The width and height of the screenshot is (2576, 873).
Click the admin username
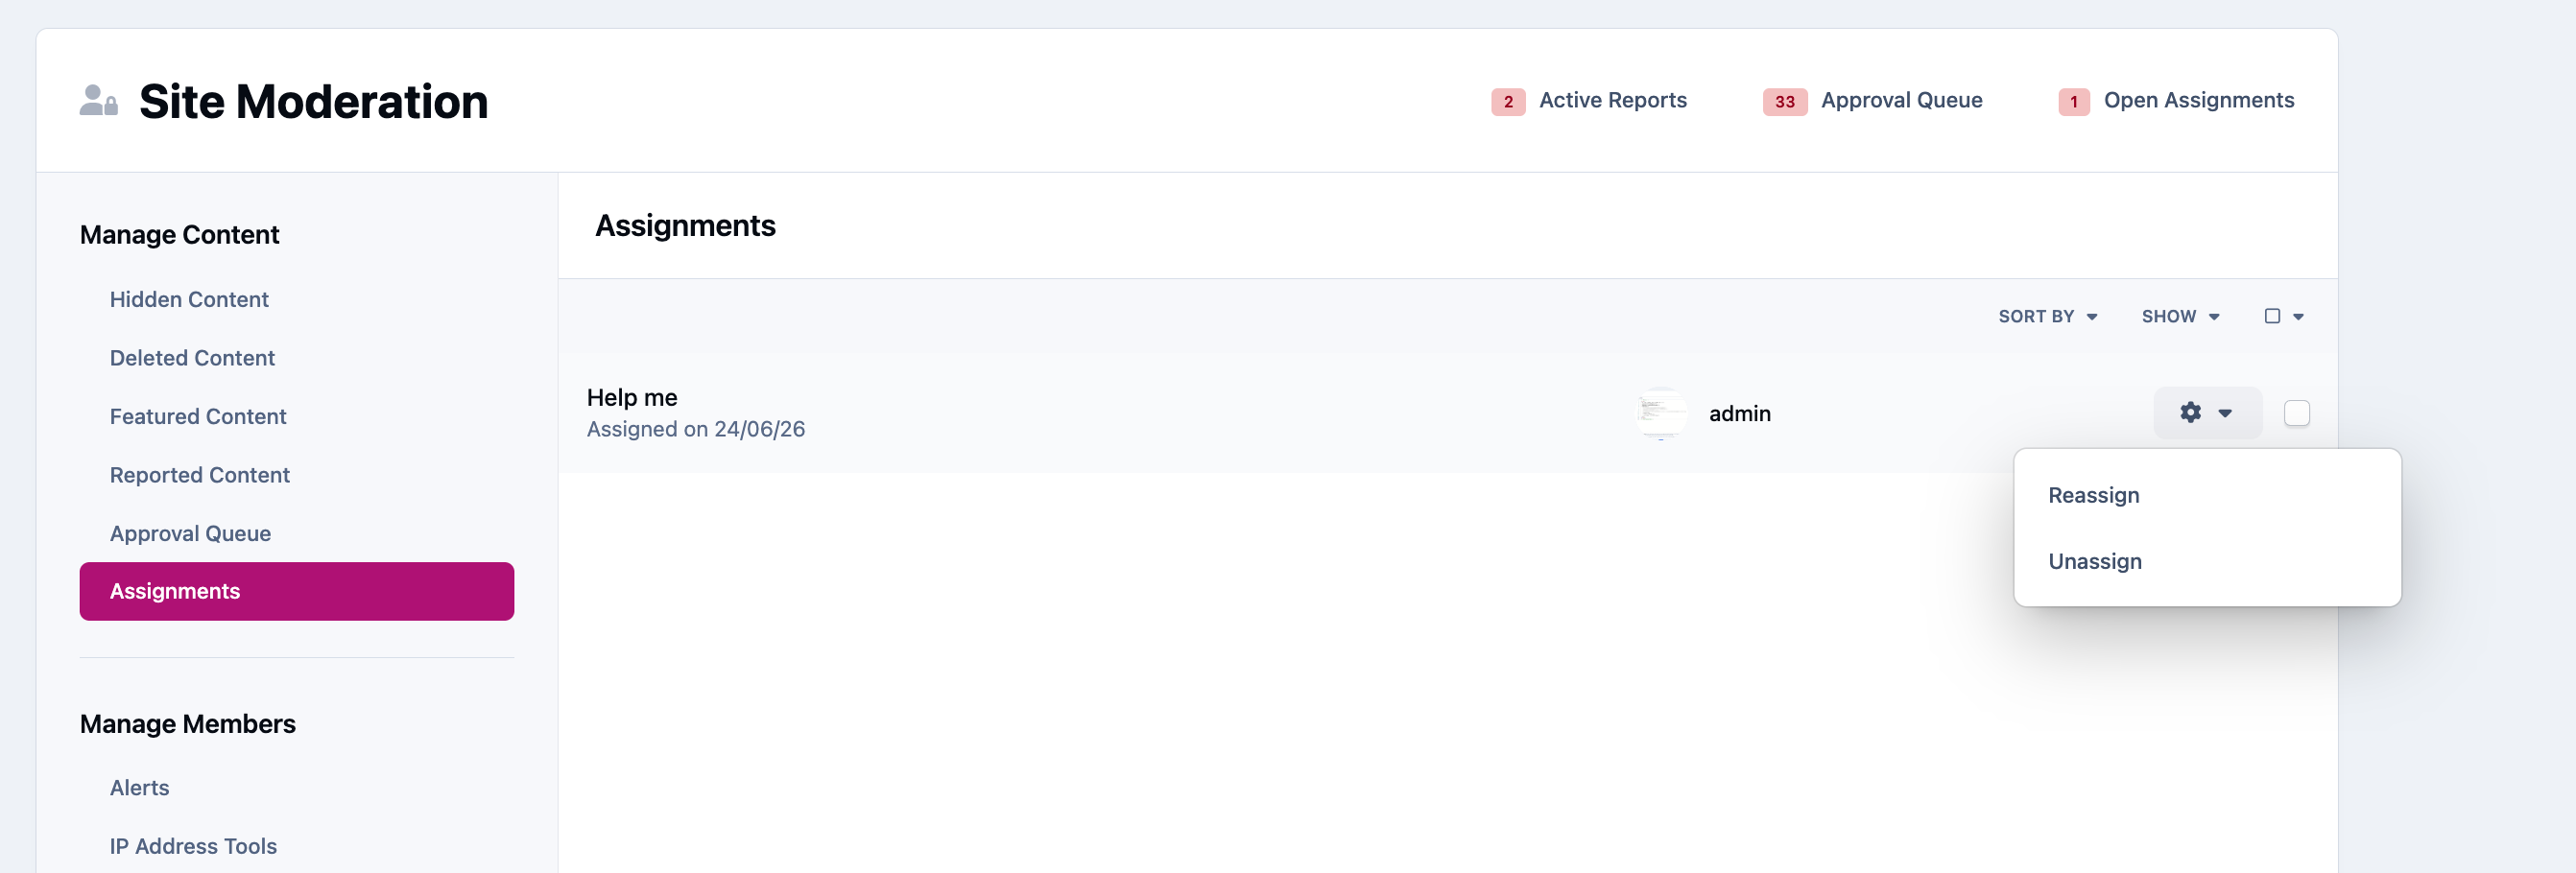(1739, 413)
